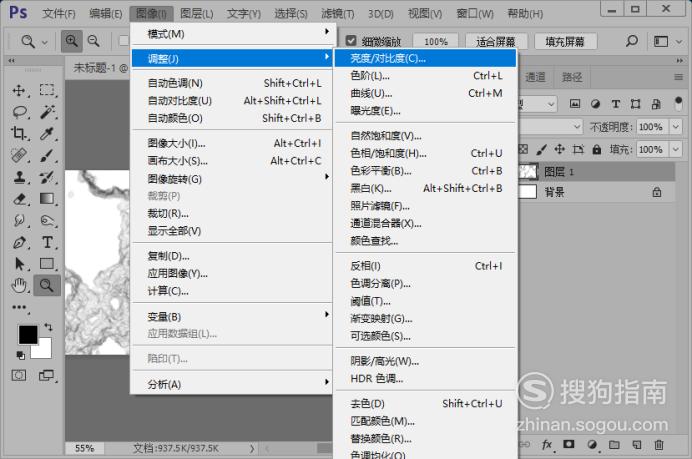Screen dimensions: 692x459
Task: Filter layers by type T icon
Action: [x=616, y=104]
